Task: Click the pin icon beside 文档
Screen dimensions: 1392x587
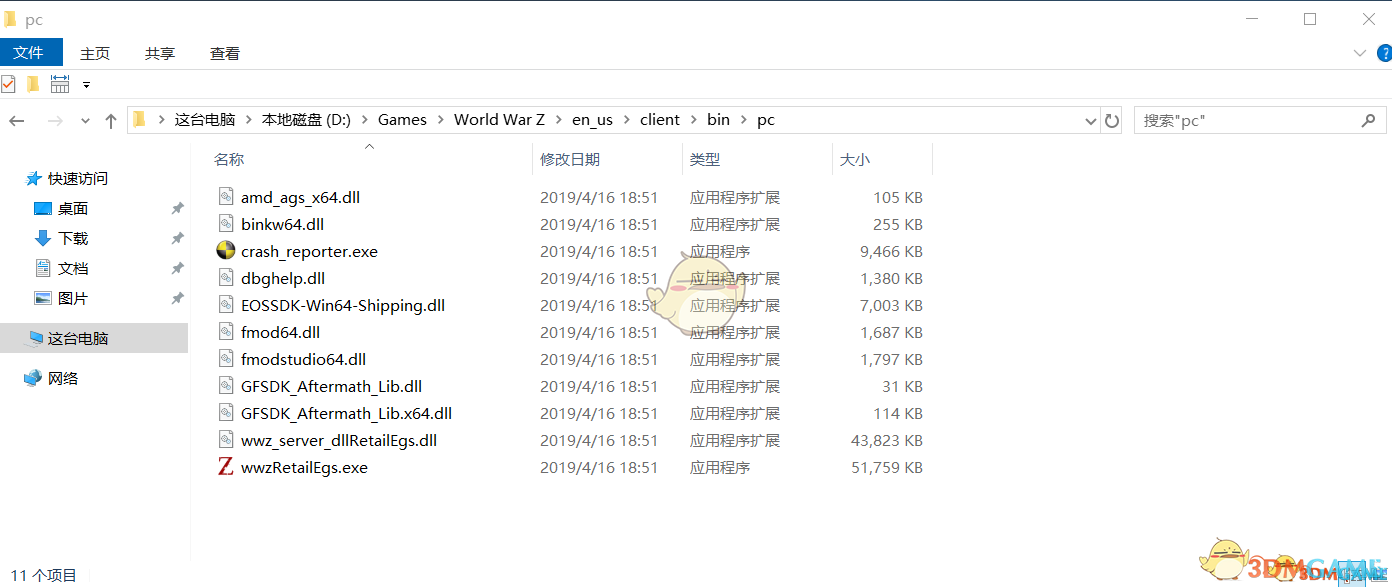Action: pyautogui.click(x=177, y=269)
